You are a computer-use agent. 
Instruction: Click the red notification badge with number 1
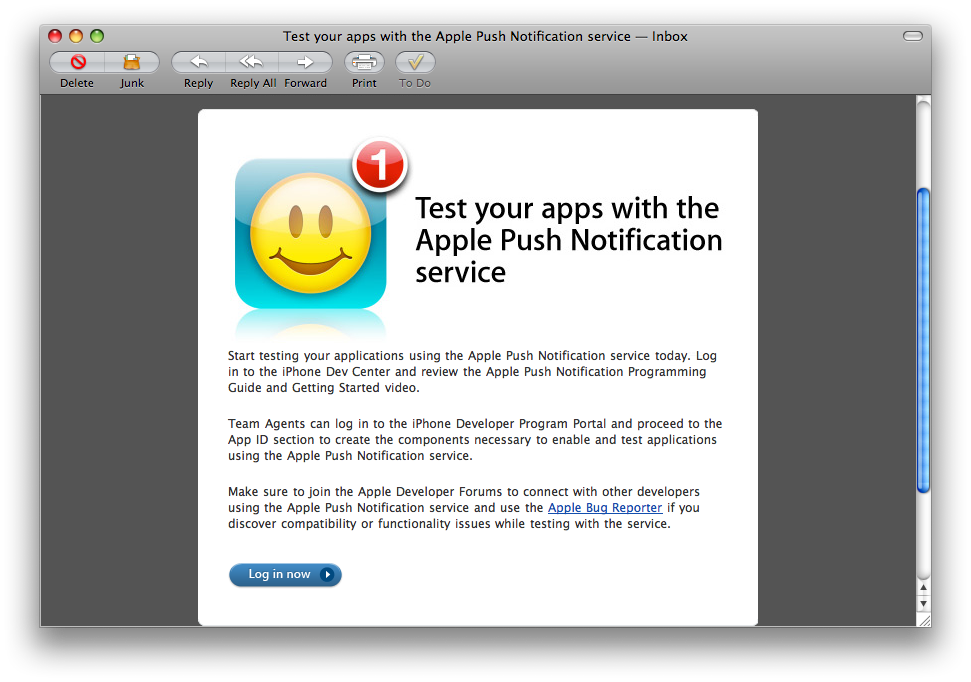click(x=380, y=165)
